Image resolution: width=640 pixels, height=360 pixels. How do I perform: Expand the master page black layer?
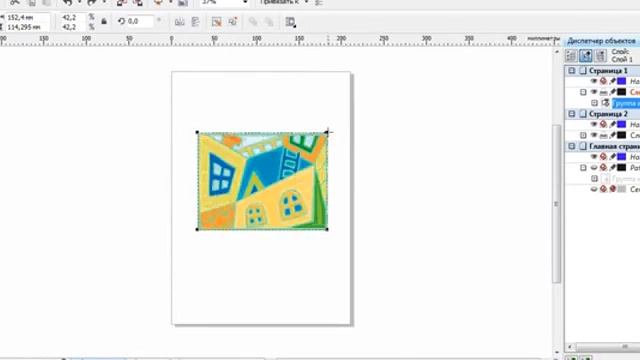(583, 168)
